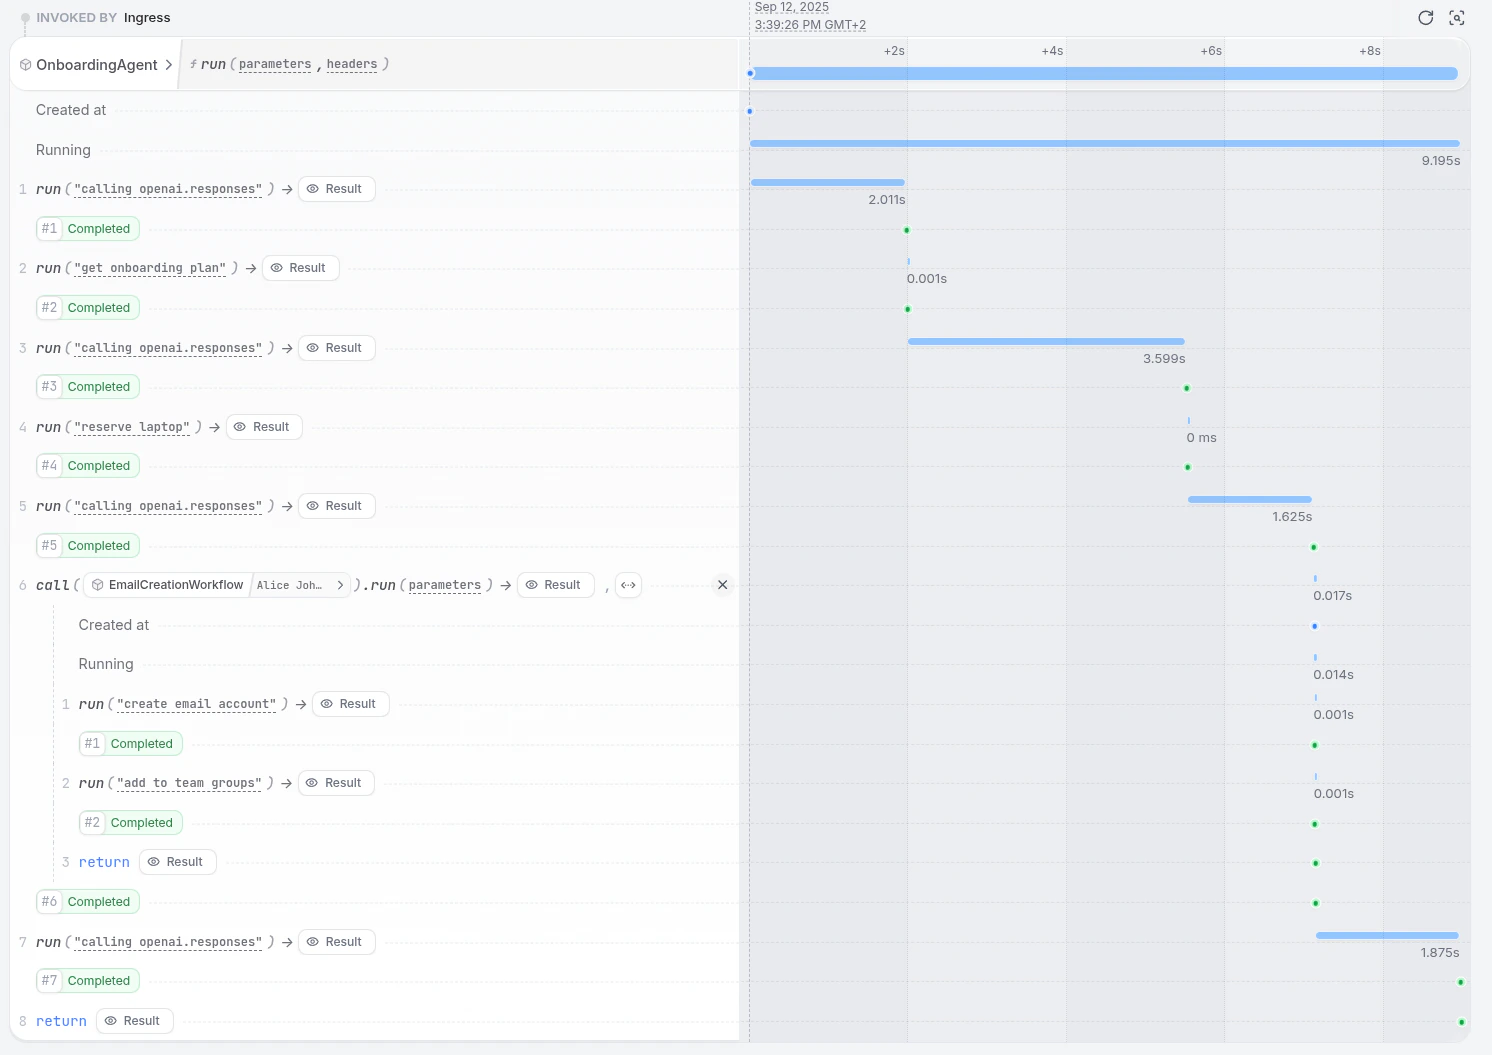Click the refresh icon at top right
The width and height of the screenshot is (1492, 1055).
click(1426, 18)
